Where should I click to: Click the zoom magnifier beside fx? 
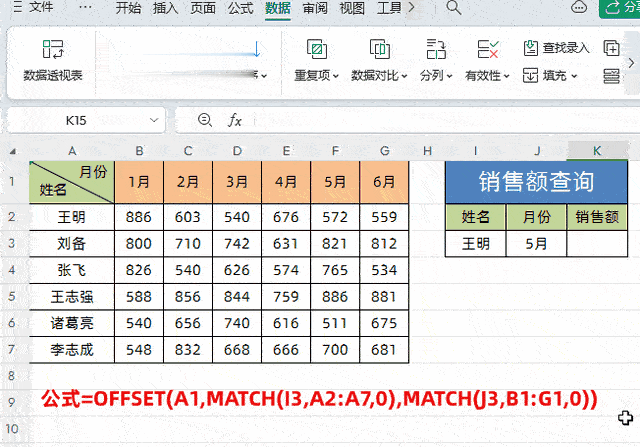click(204, 120)
